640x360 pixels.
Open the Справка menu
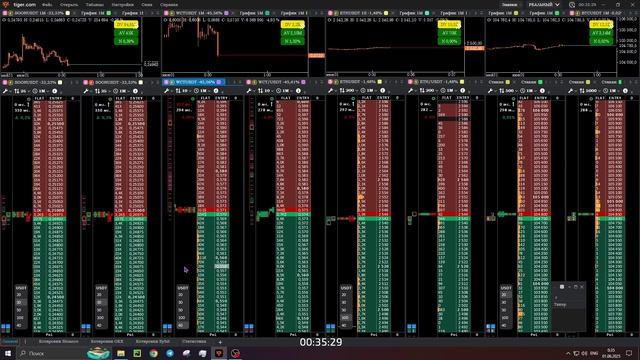169,5
